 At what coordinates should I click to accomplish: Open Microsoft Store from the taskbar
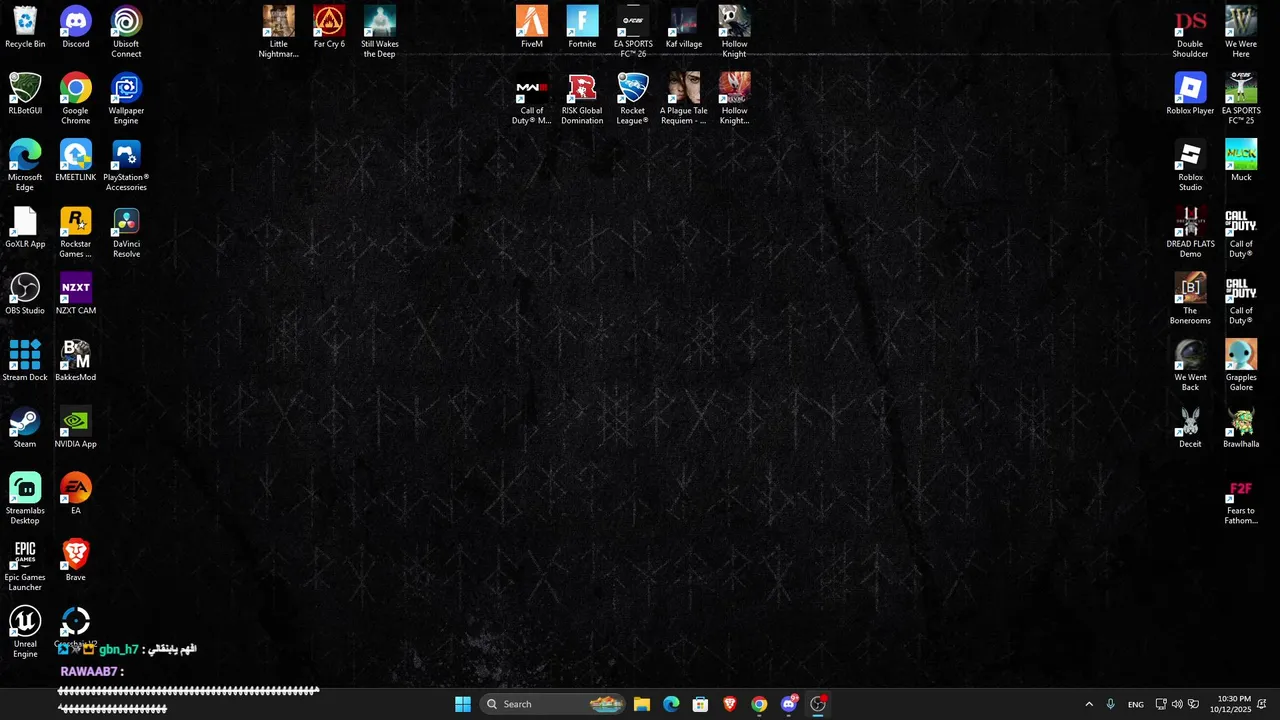(x=700, y=704)
